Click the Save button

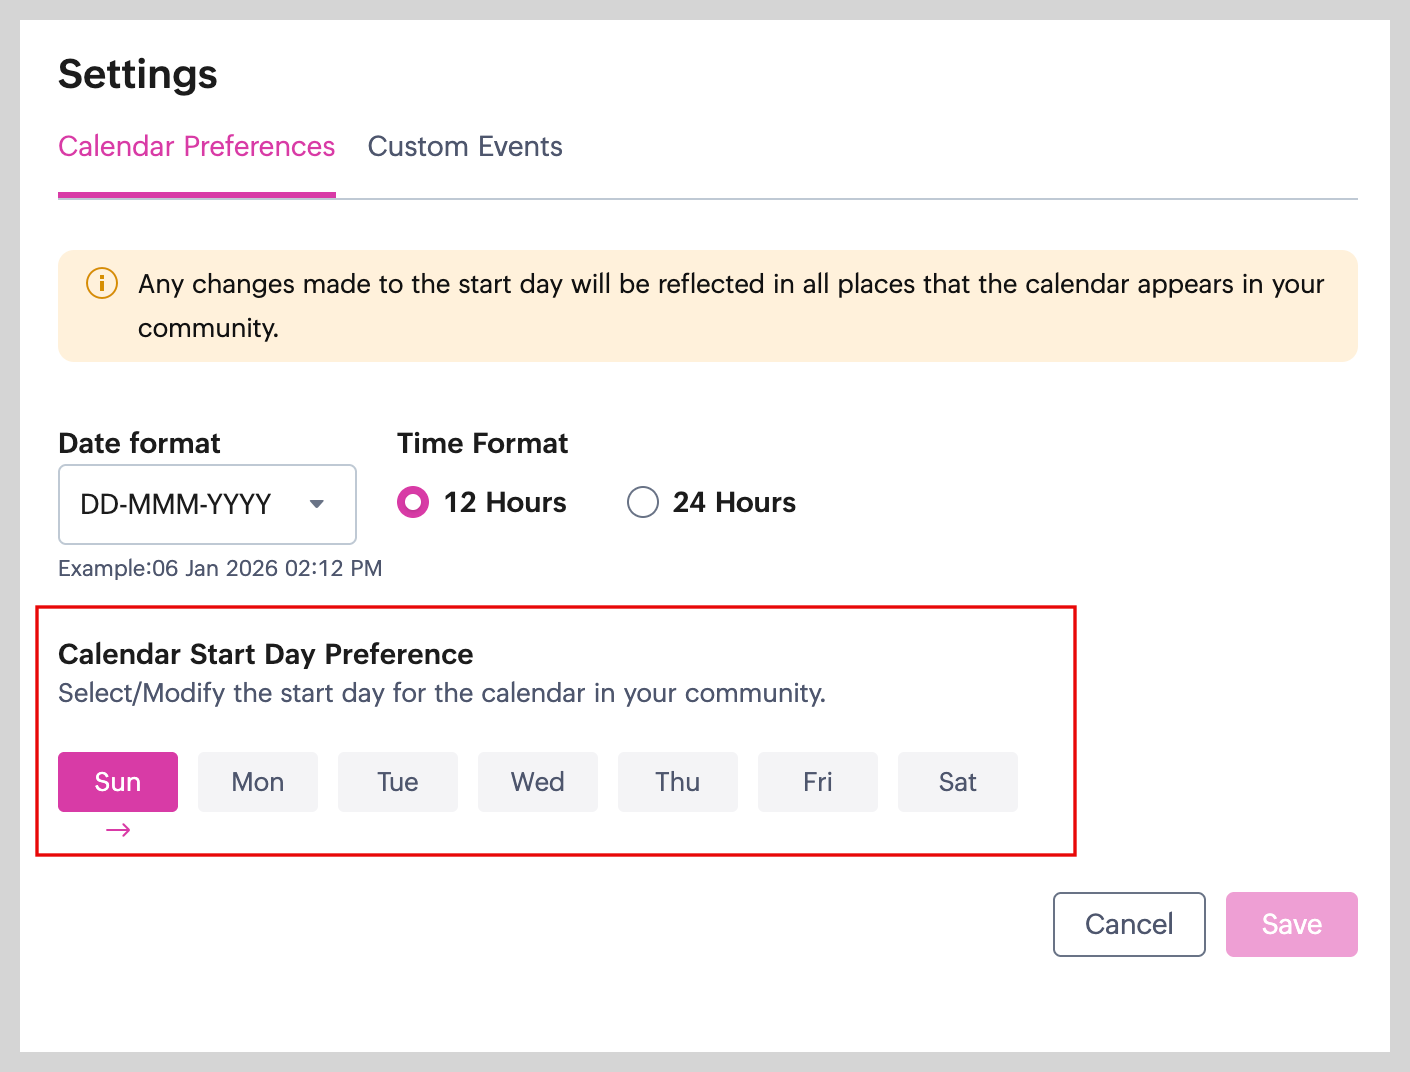1291,924
